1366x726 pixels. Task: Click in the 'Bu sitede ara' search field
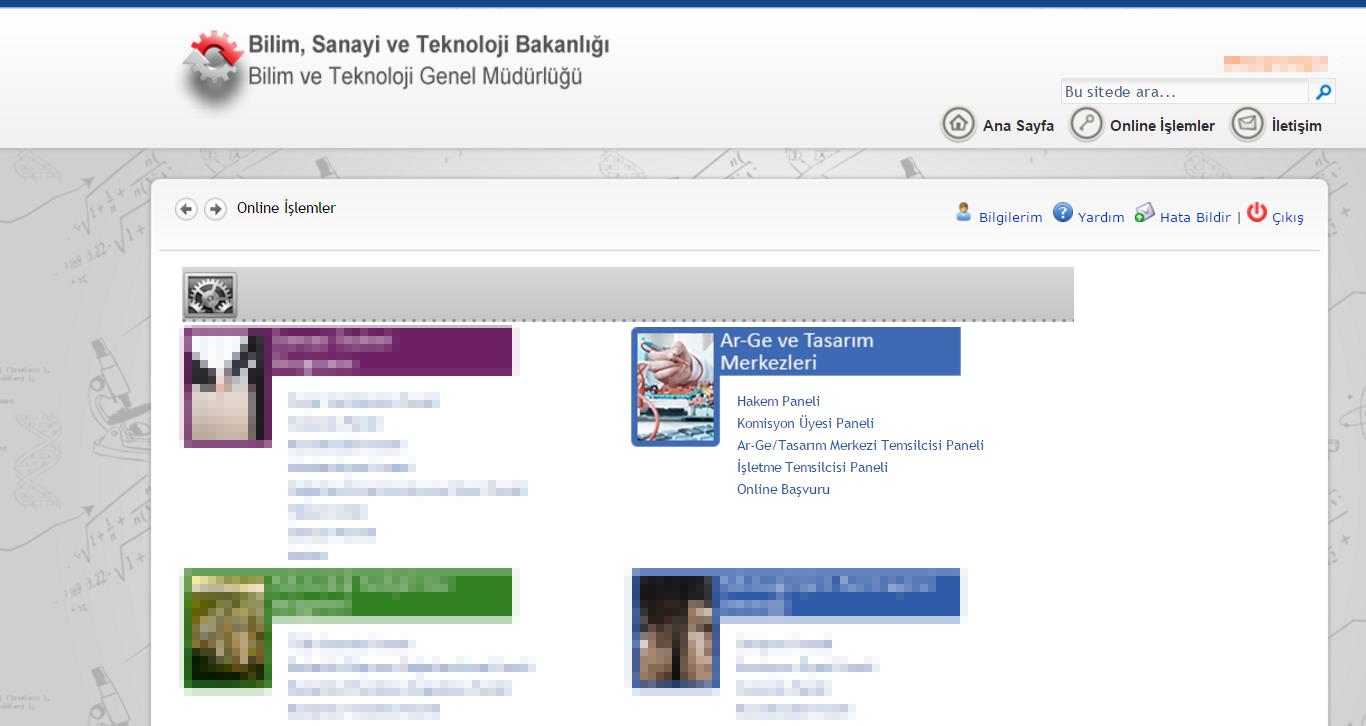tap(1184, 92)
